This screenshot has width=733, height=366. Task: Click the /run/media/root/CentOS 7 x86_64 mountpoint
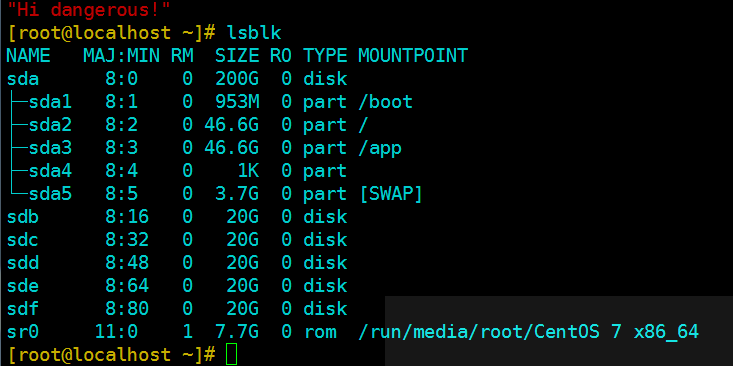(x=529, y=332)
